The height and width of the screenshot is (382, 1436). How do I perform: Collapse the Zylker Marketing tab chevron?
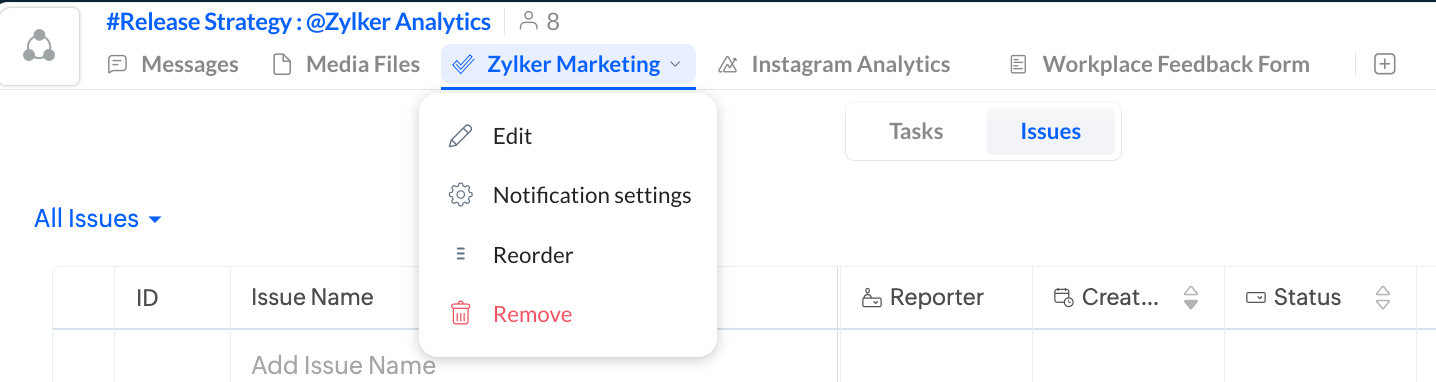(x=675, y=65)
